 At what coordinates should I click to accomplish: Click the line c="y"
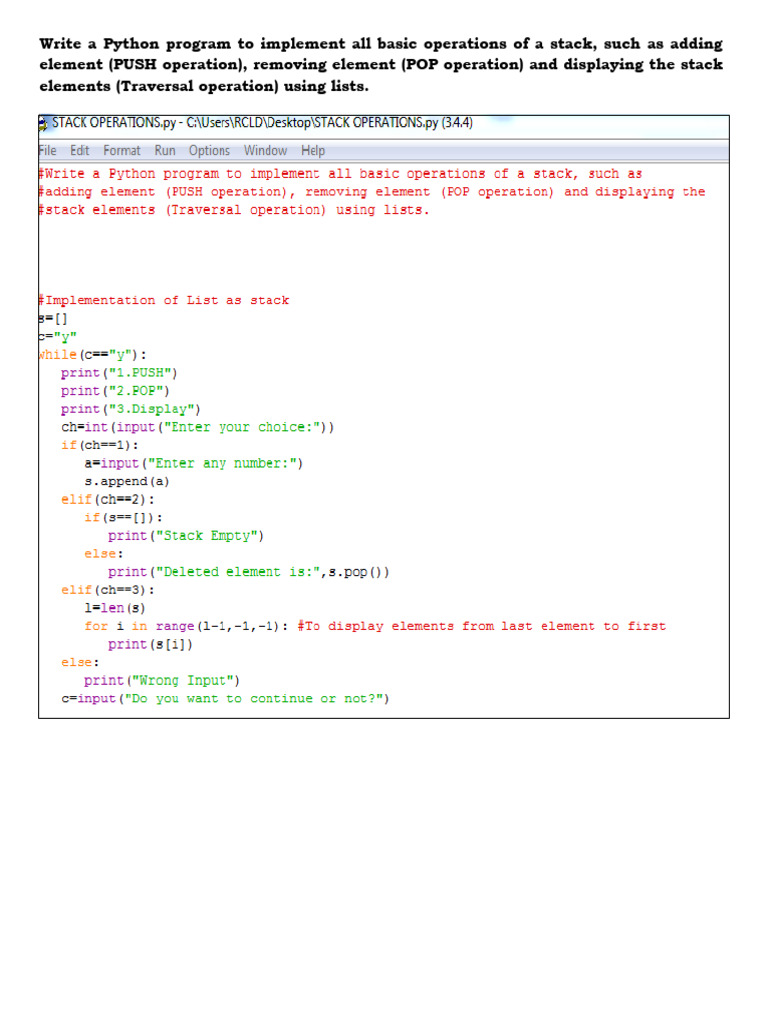[x=57, y=337]
